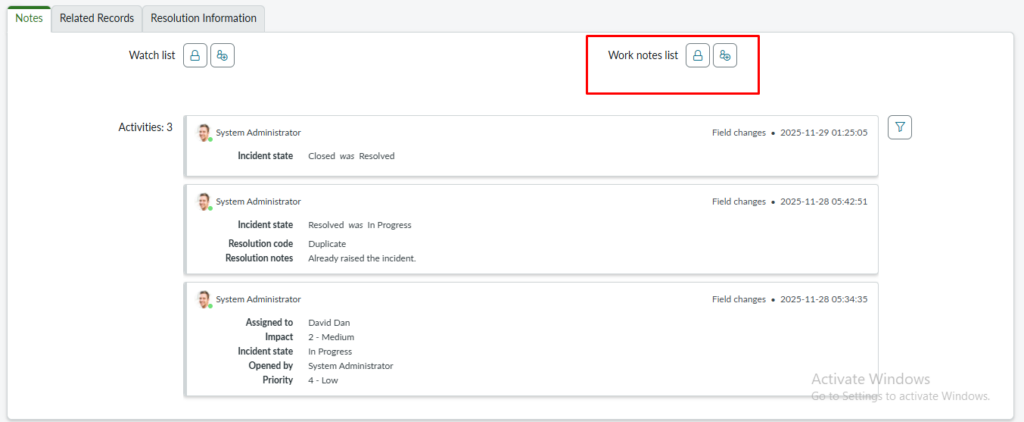
Task: Click avatar on the Resolution code Duplicate activity
Action: click(x=204, y=201)
